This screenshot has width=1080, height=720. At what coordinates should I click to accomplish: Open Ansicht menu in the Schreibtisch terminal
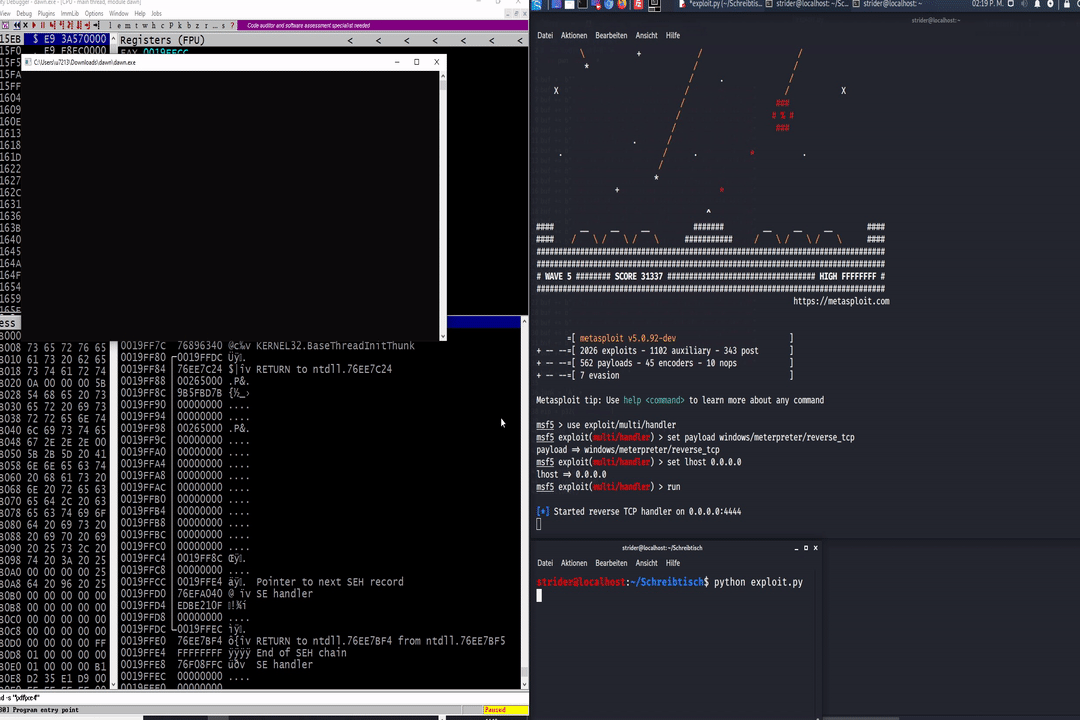click(x=646, y=563)
